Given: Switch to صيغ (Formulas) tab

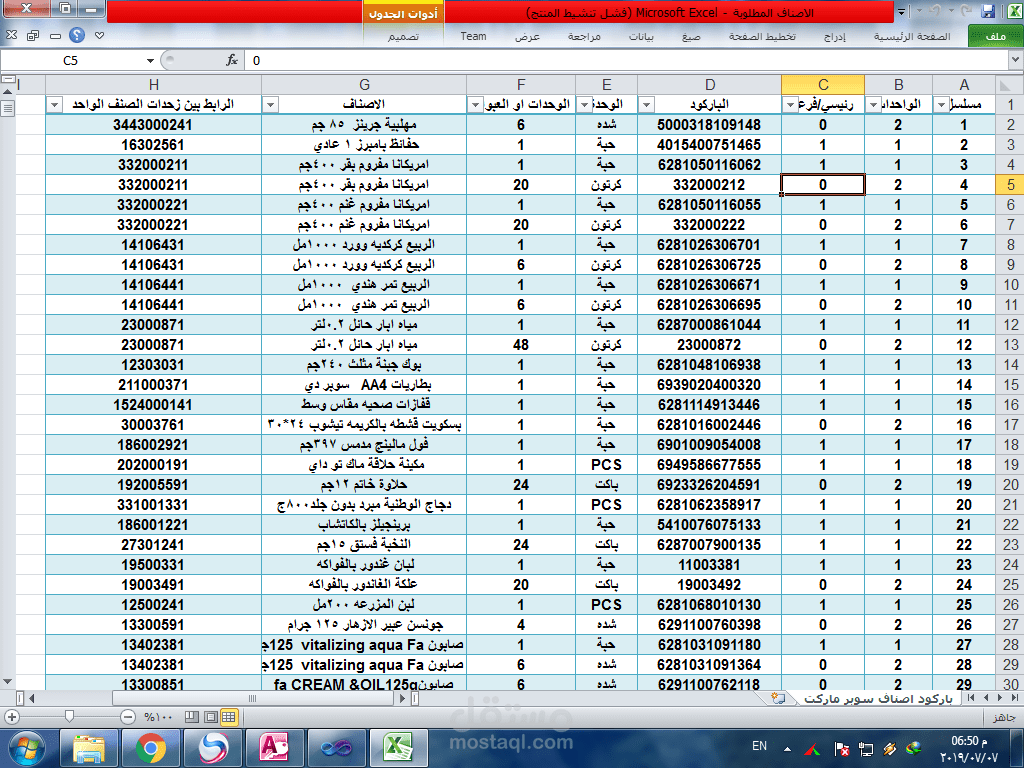Looking at the screenshot, I should (691, 37).
